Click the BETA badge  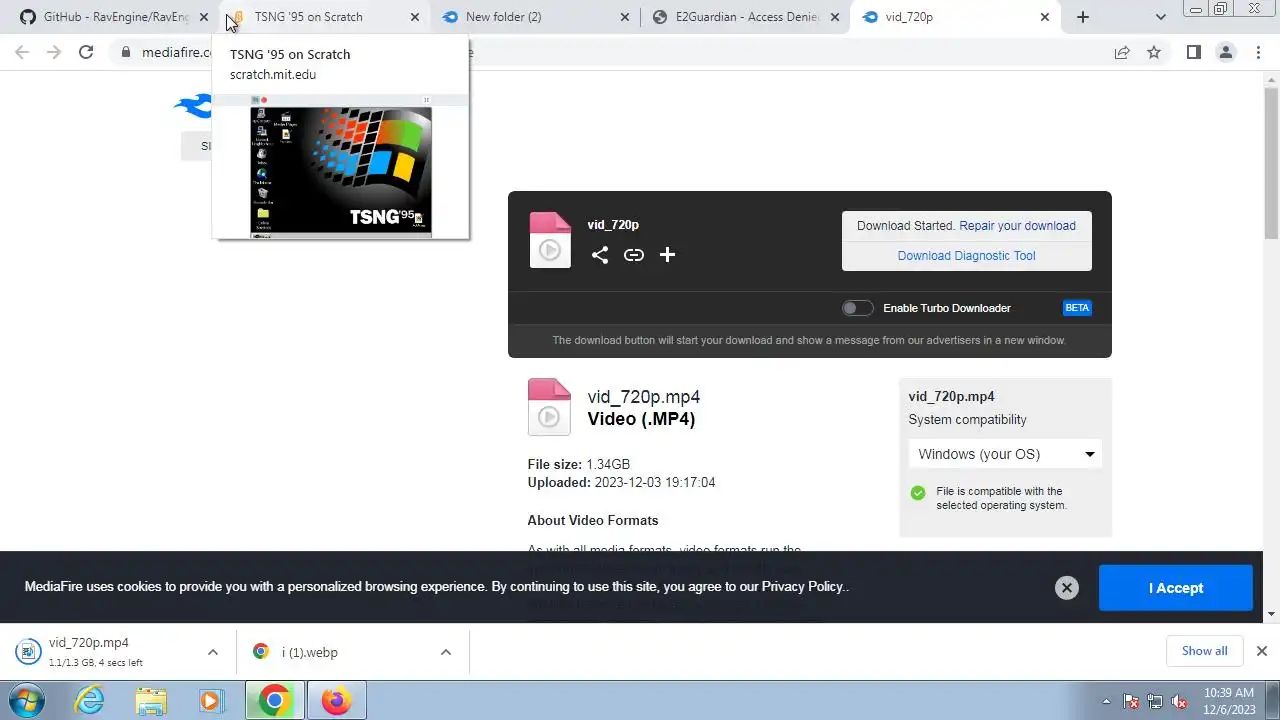pyautogui.click(x=1077, y=308)
